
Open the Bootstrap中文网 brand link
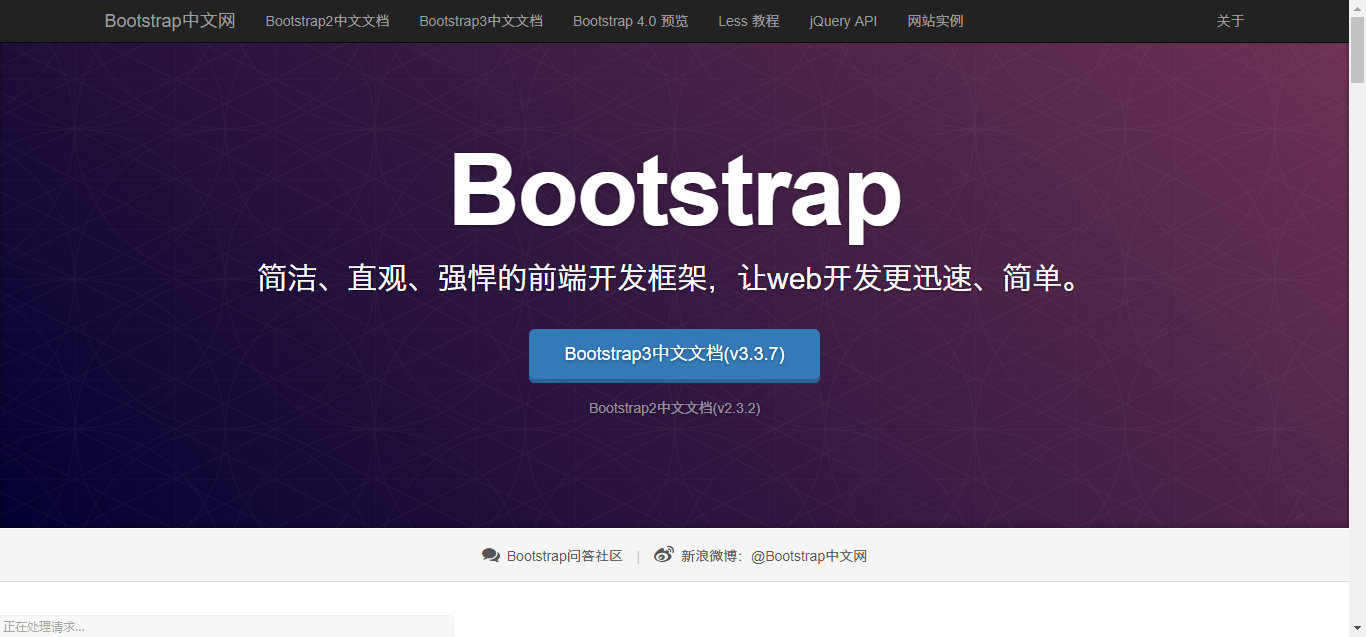(170, 21)
